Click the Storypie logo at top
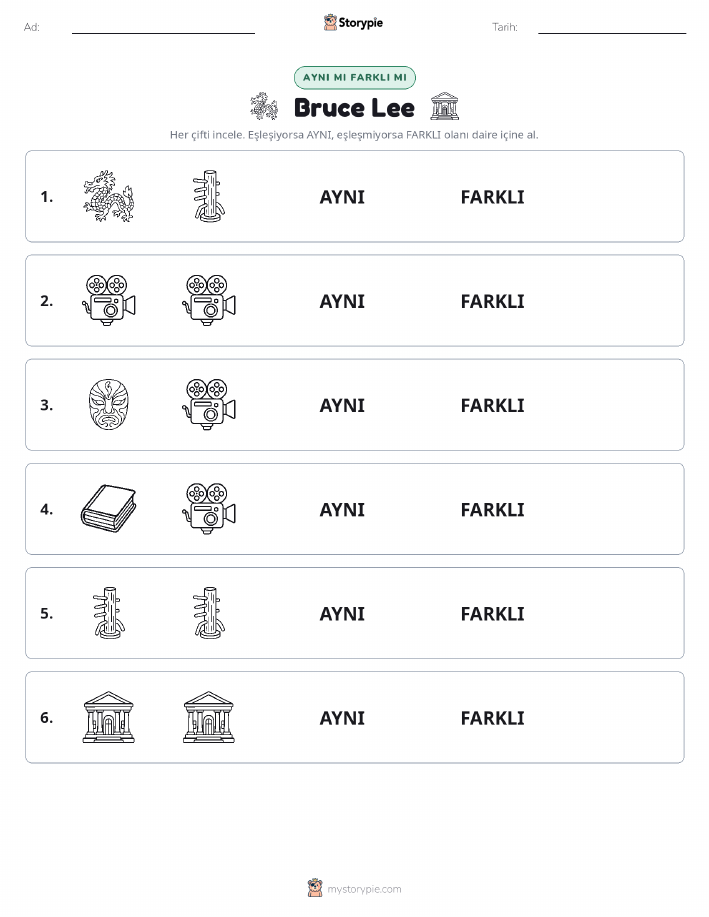709x917 pixels. tap(353, 23)
